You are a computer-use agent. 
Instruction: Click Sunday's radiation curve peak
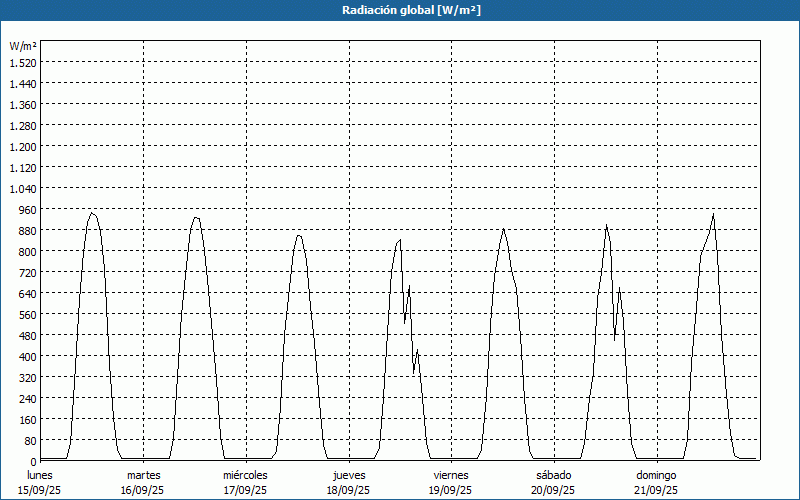click(713, 214)
